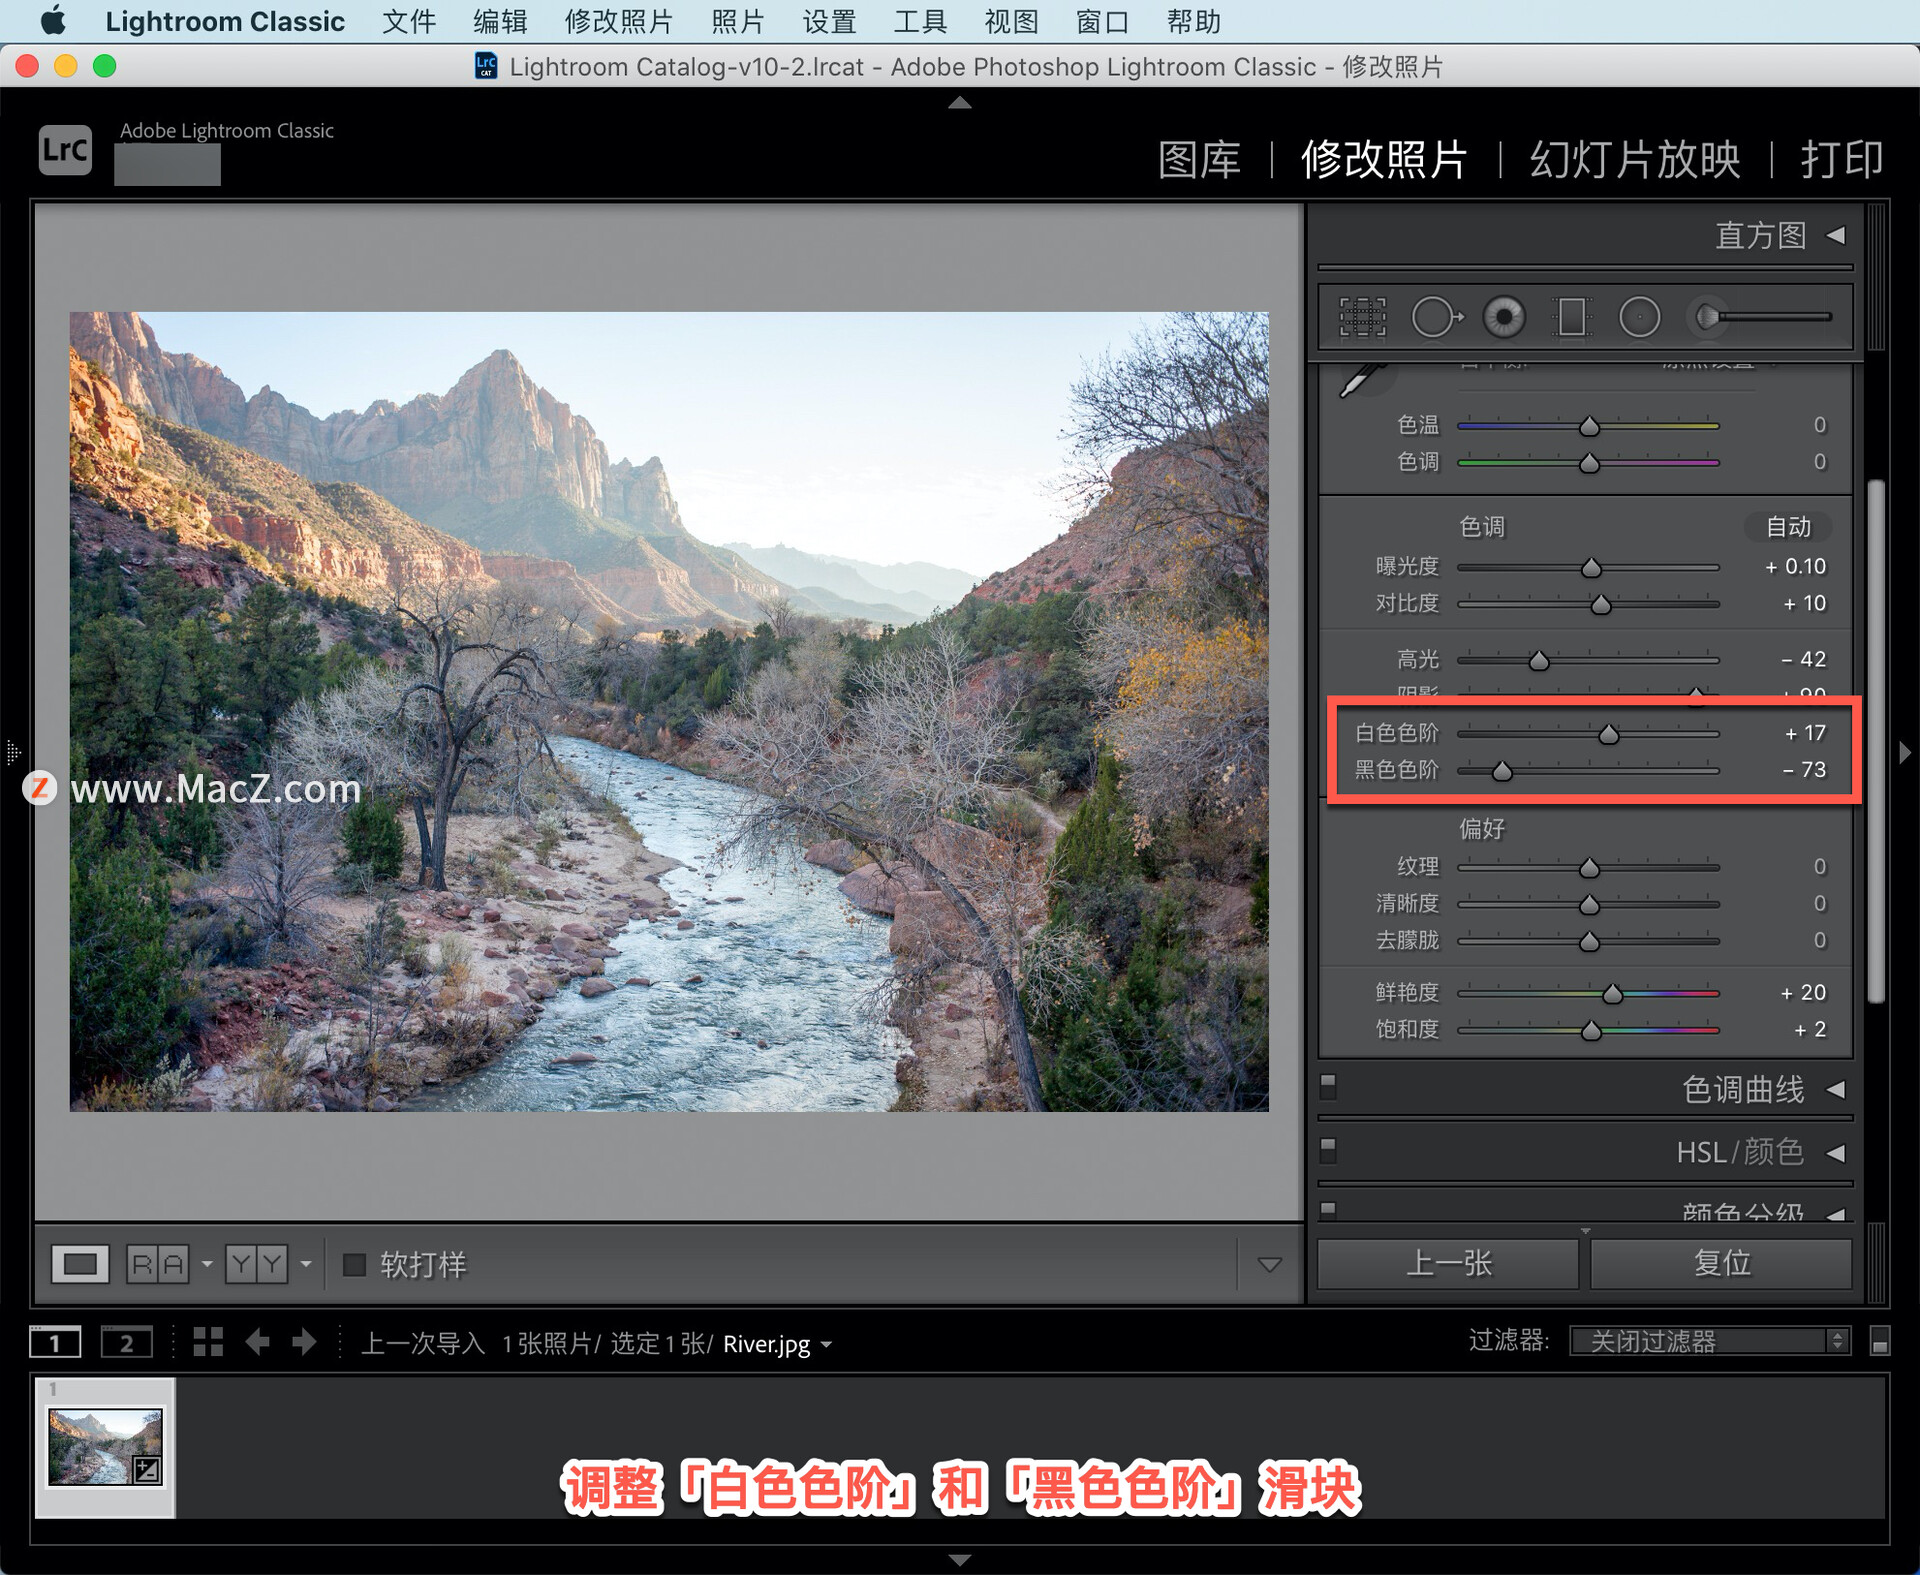This screenshot has width=1920, height=1575.
Task: Click the 白色色阶 whites slider handle
Action: pyautogui.click(x=1608, y=735)
